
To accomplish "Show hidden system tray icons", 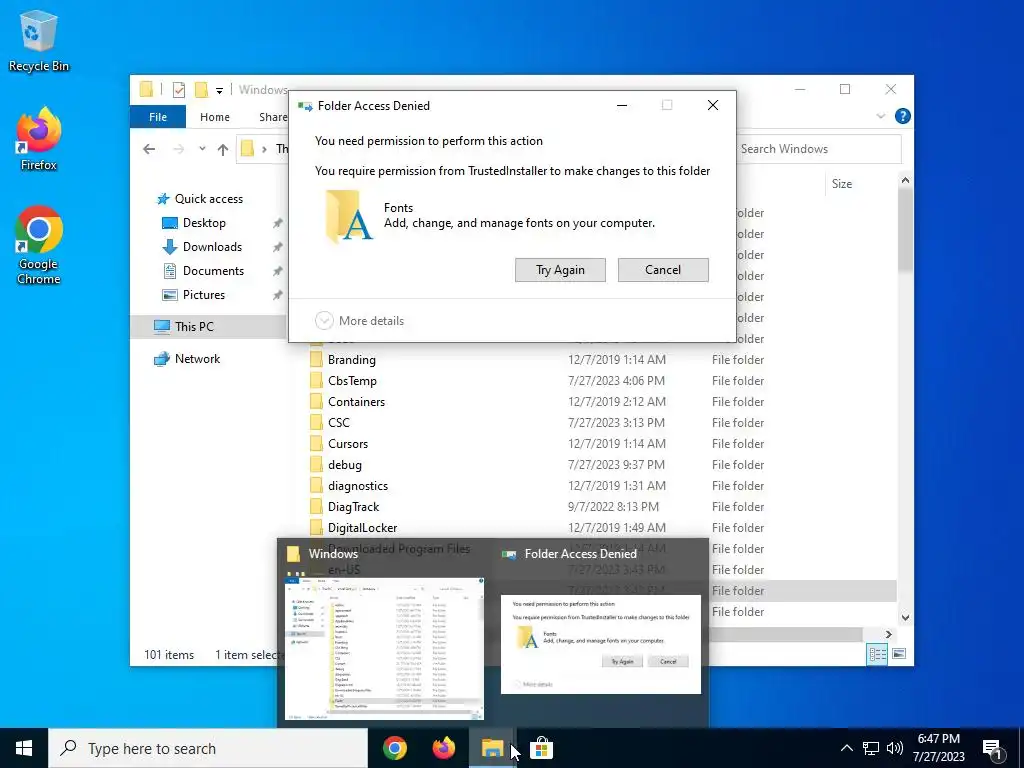I will (846, 748).
